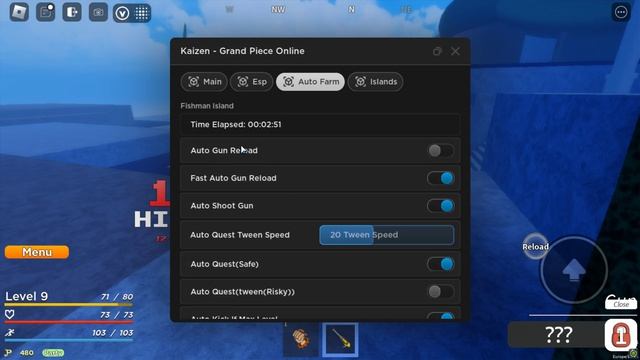The image size is (640, 360).
Task: Open the Islands tab
Action: tap(376, 82)
